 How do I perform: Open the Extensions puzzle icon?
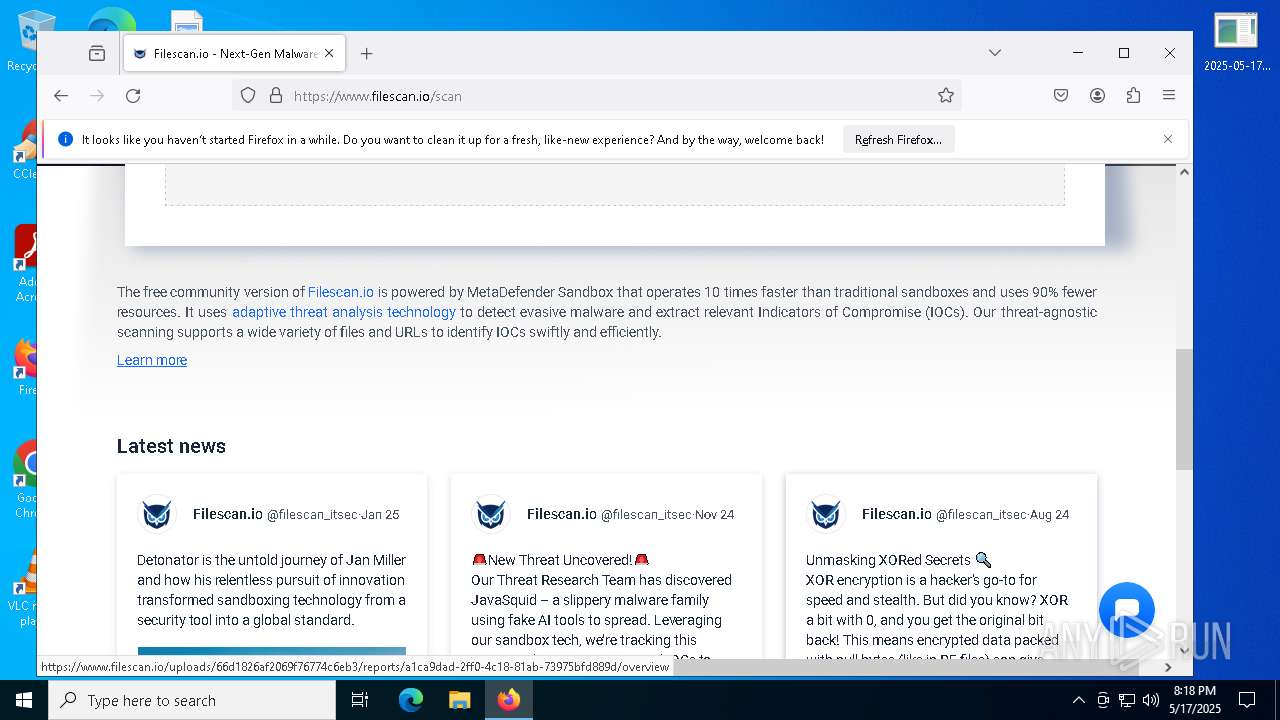(x=1133, y=96)
